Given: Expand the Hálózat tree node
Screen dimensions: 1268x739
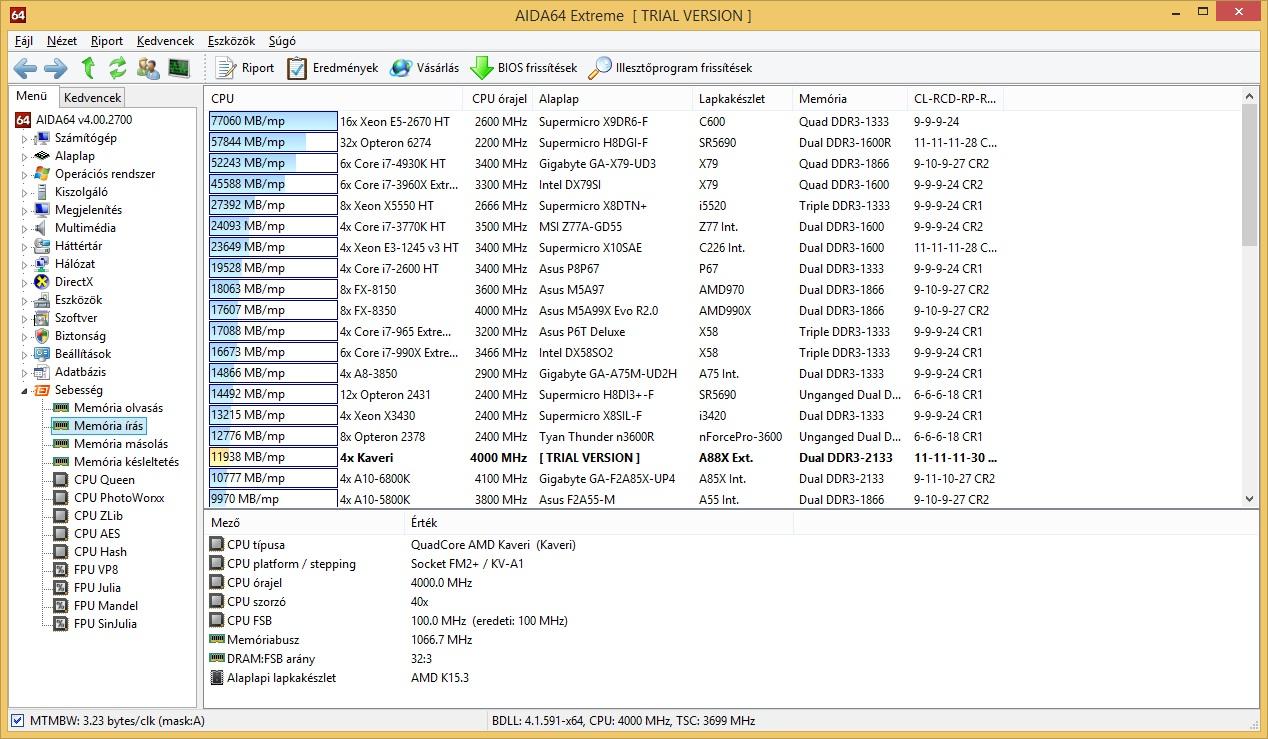Looking at the screenshot, I should tap(24, 264).
